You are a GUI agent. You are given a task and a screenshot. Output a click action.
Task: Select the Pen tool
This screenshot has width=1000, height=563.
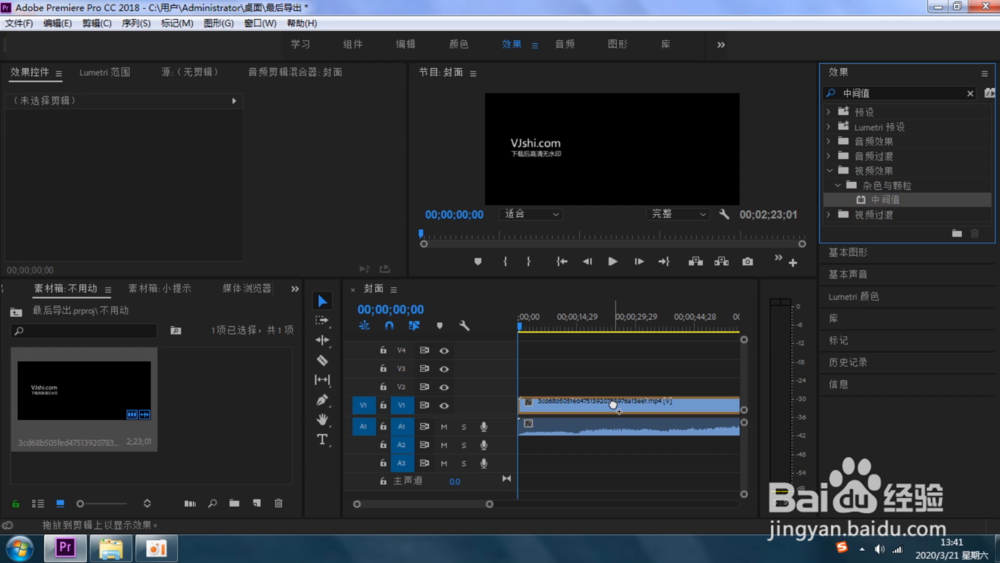(322, 400)
